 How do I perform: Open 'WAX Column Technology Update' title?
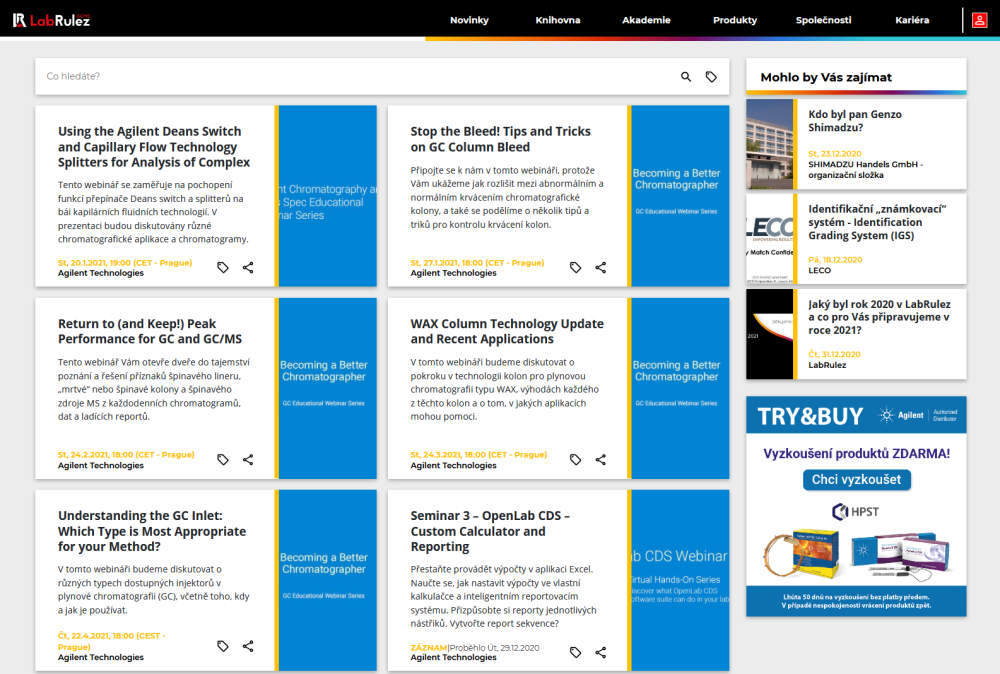click(x=507, y=332)
